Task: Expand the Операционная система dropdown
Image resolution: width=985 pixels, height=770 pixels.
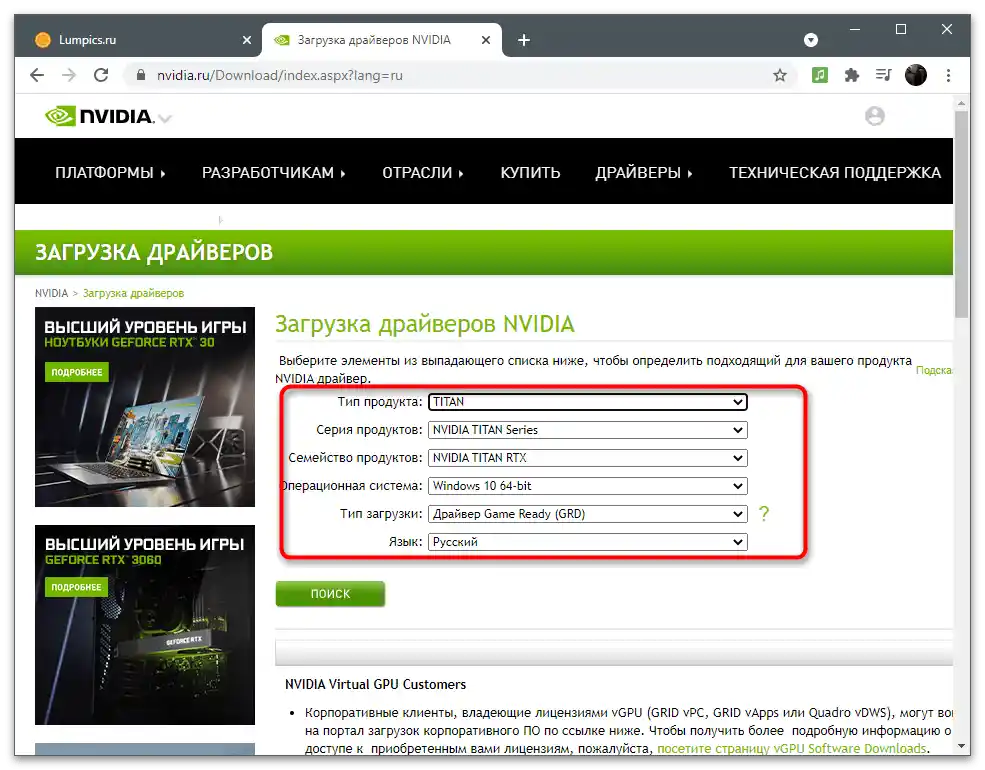Action: click(x=587, y=486)
